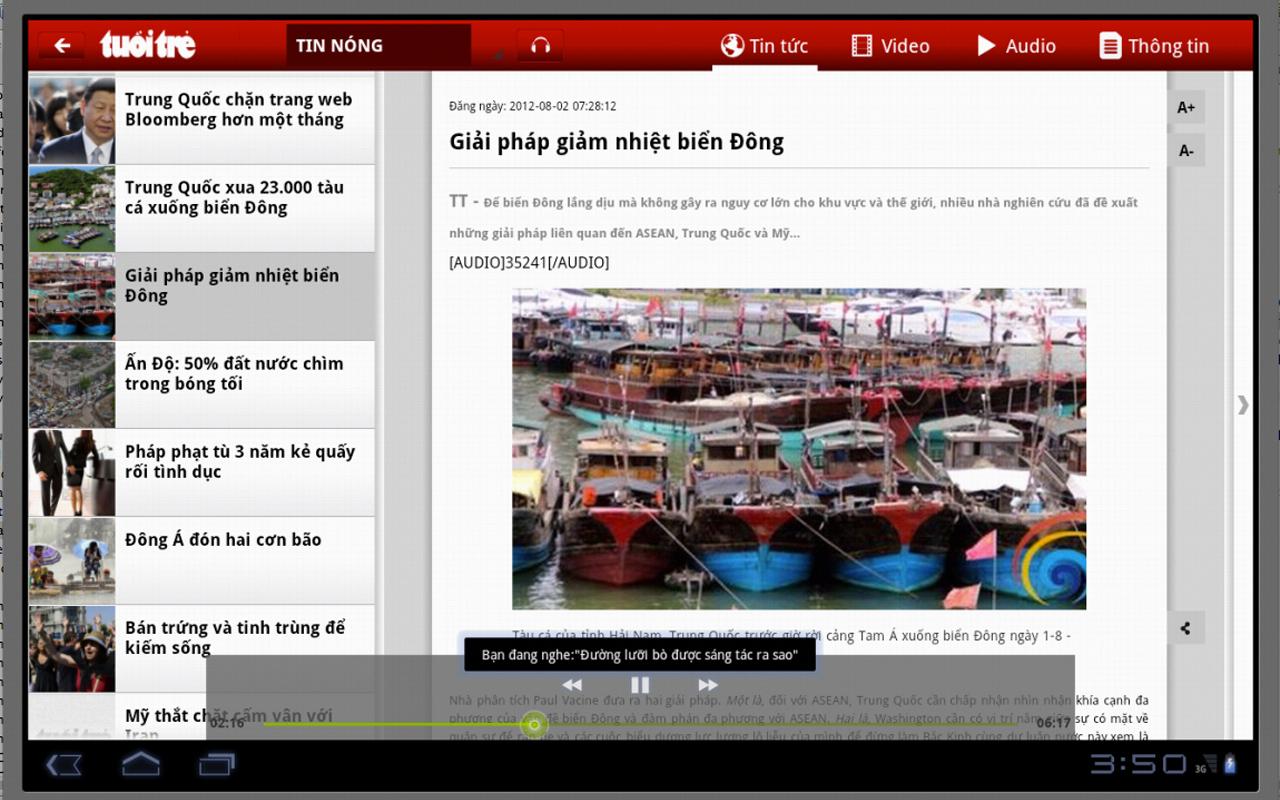The width and height of the screenshot is (1280, 800).
Task: Tap thumbnail for Đông Á bão article
Action: [72, 560]
